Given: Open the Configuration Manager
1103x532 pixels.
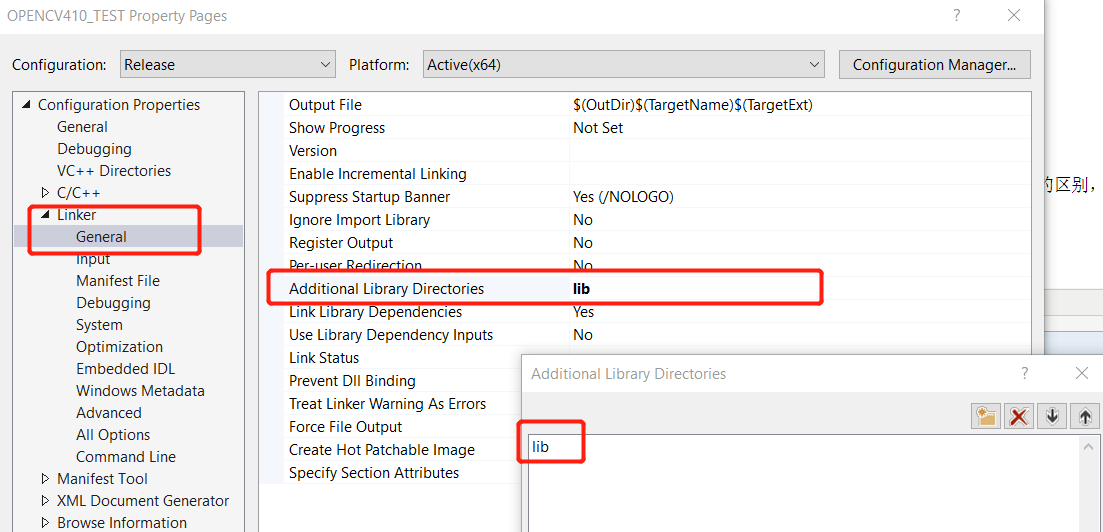Looking at the screenshot, I should click(x=934, y=65).
